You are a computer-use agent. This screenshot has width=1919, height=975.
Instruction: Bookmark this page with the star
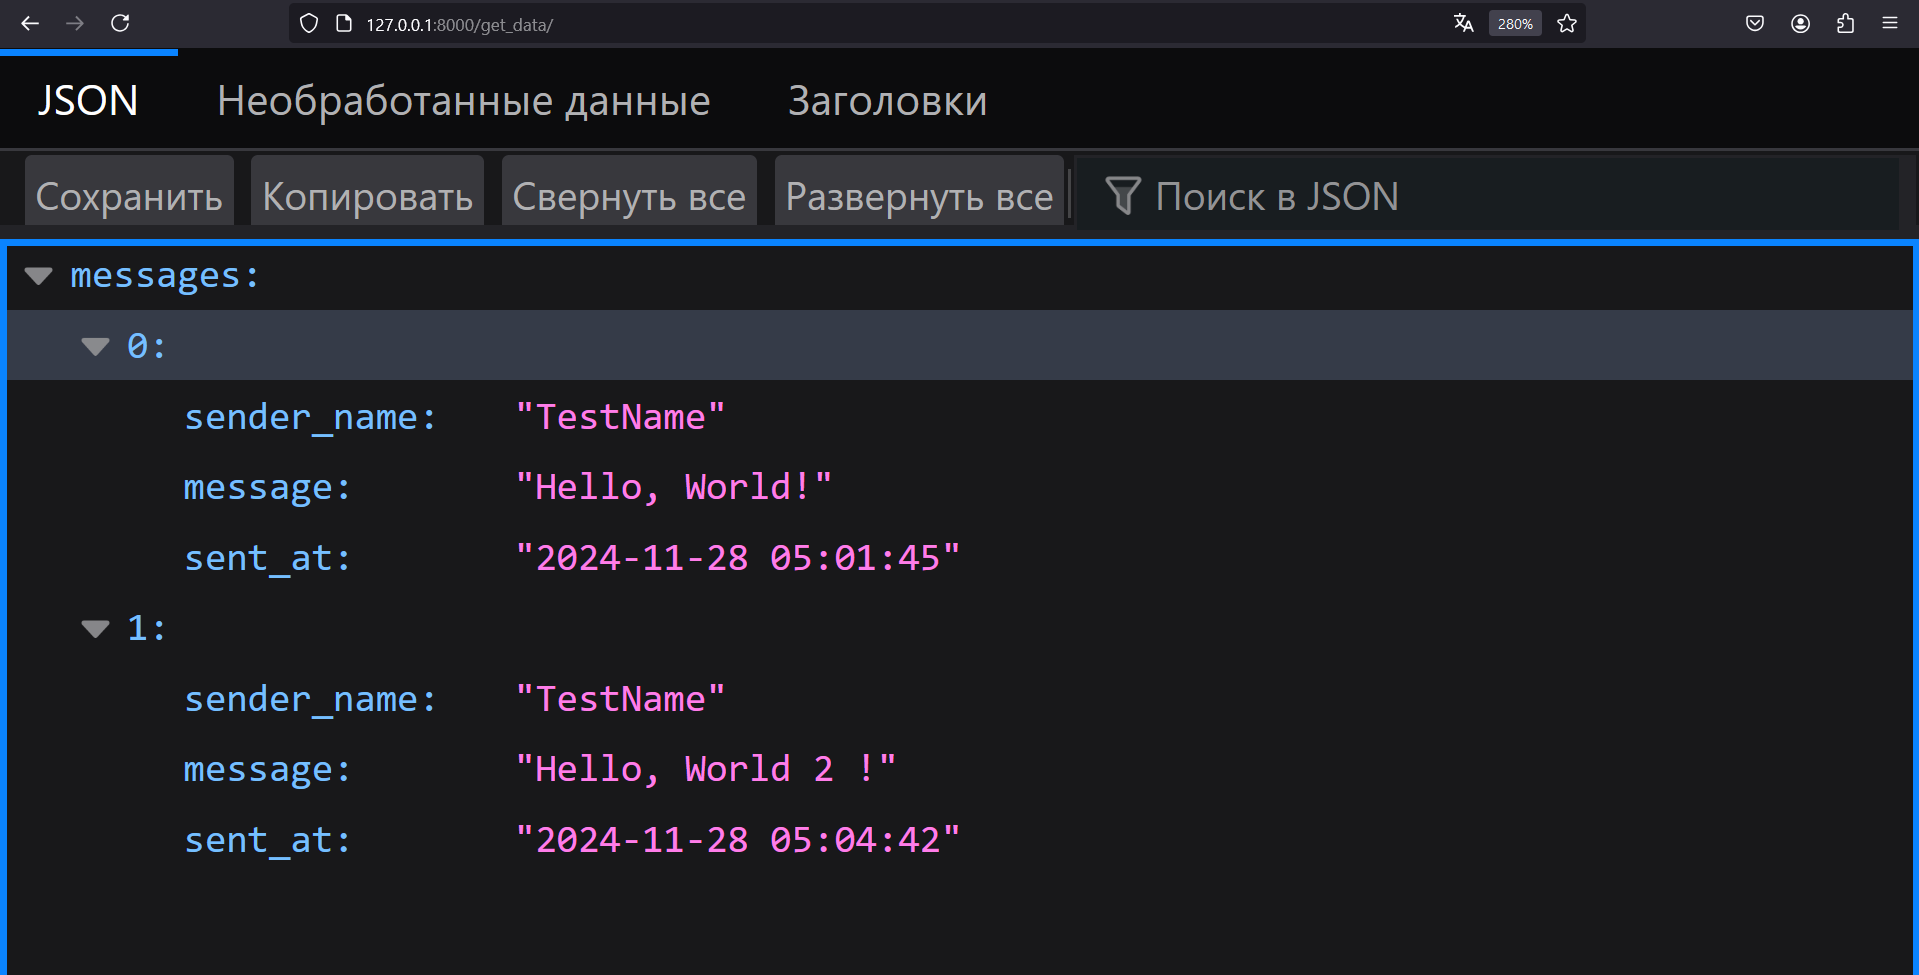1567,23
